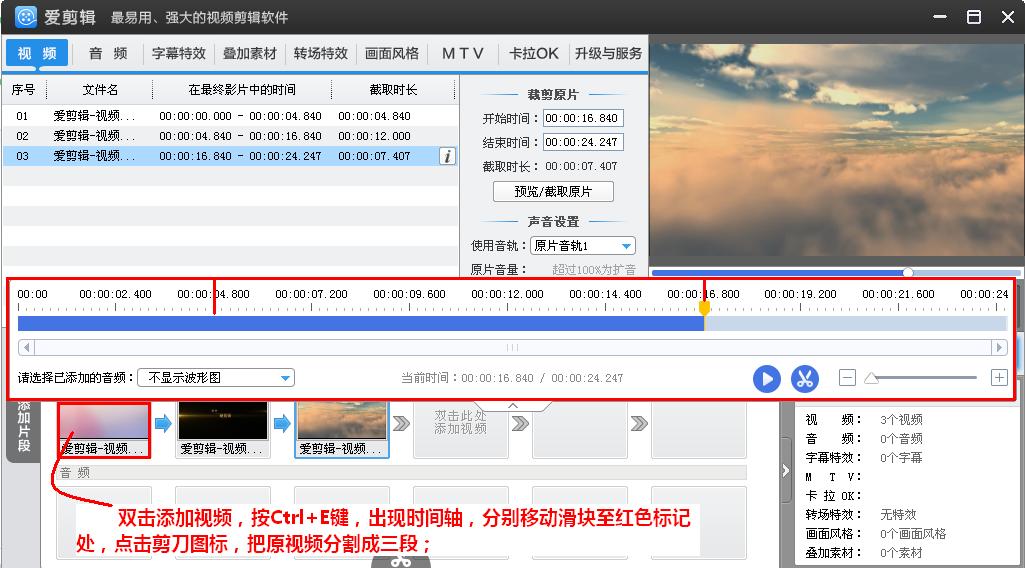Click the info icon on row 03

coord(447,156)
